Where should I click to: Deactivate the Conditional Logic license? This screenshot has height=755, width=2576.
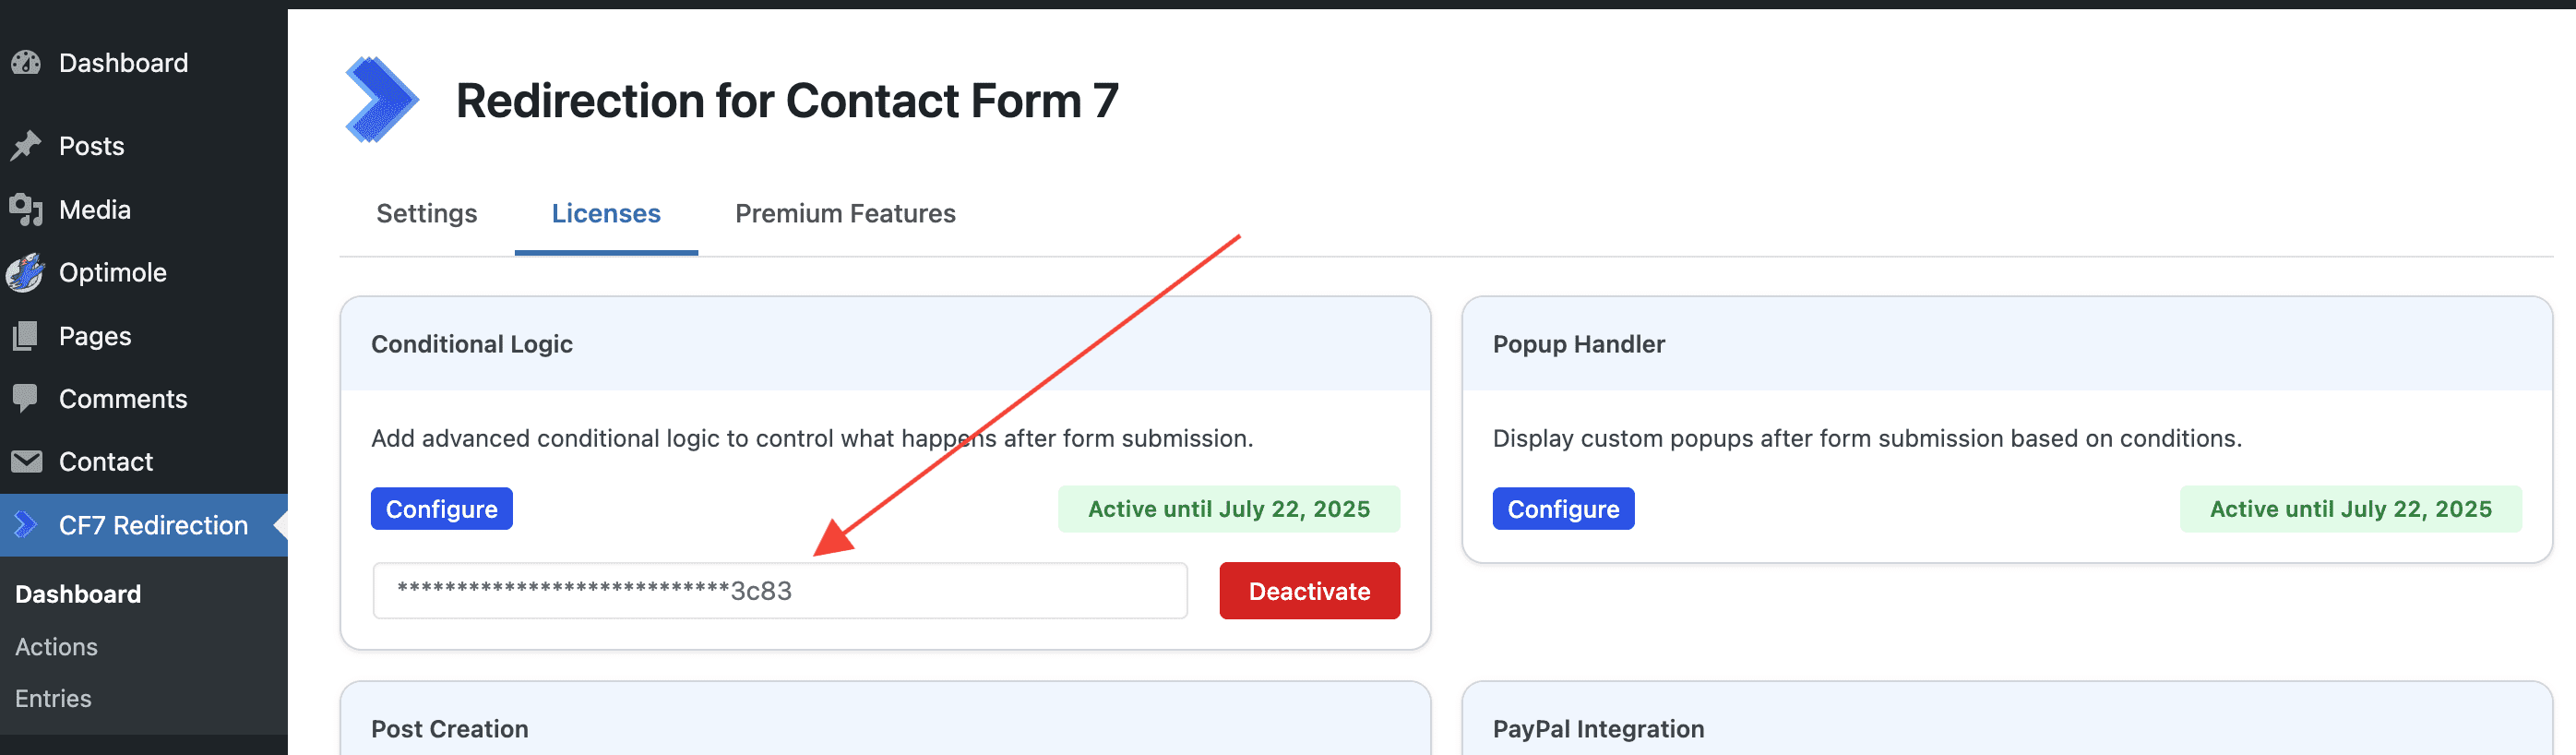(1309, 591)
